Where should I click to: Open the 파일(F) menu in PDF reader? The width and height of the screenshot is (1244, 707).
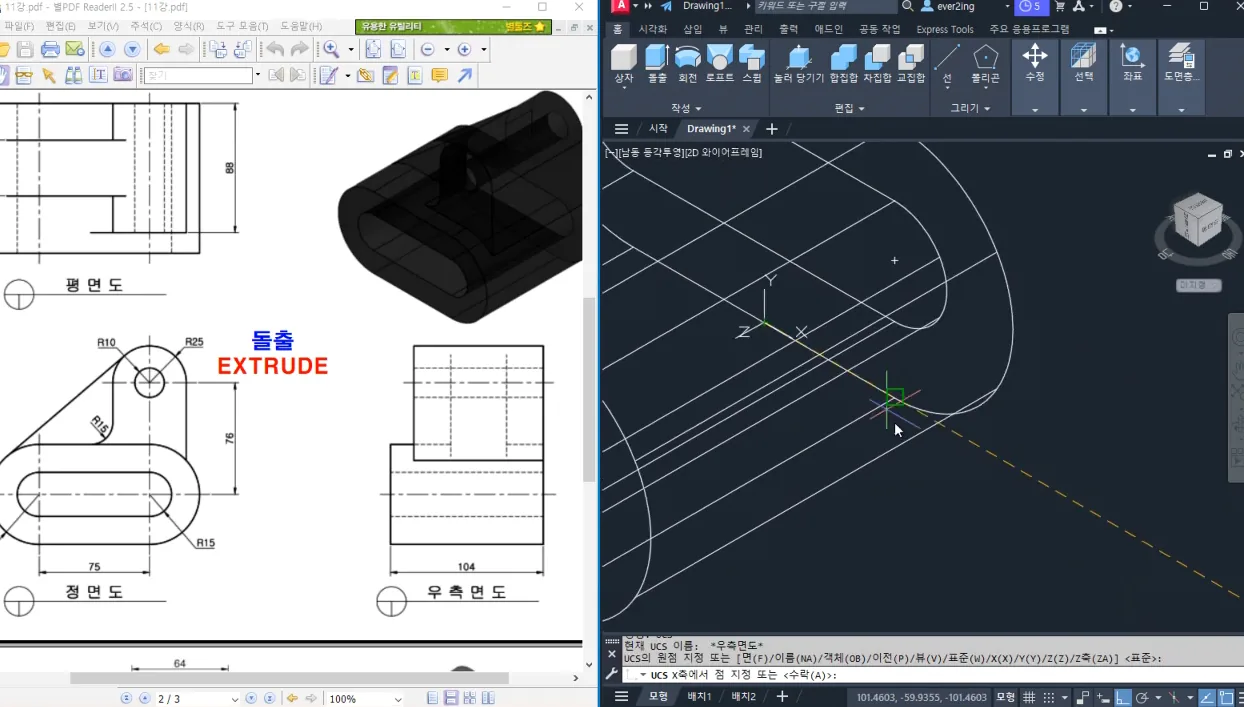(19, 26)
